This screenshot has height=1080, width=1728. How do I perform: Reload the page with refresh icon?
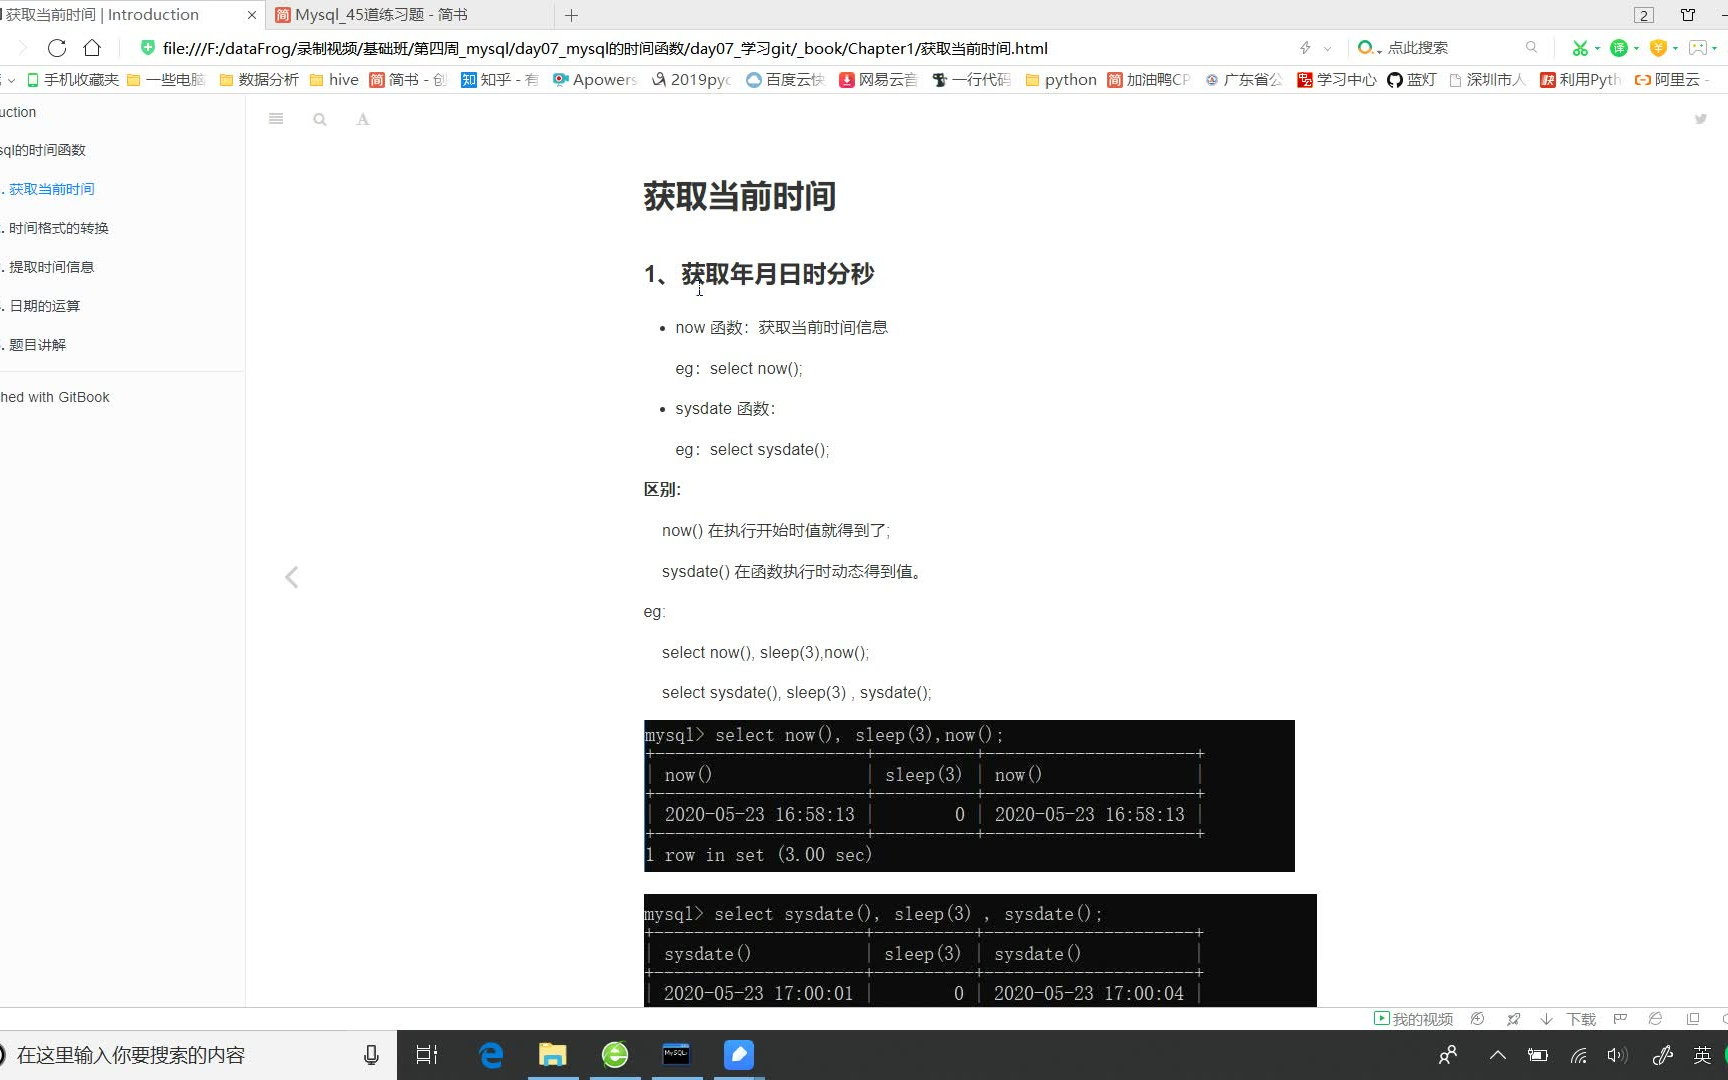(57, 48)
